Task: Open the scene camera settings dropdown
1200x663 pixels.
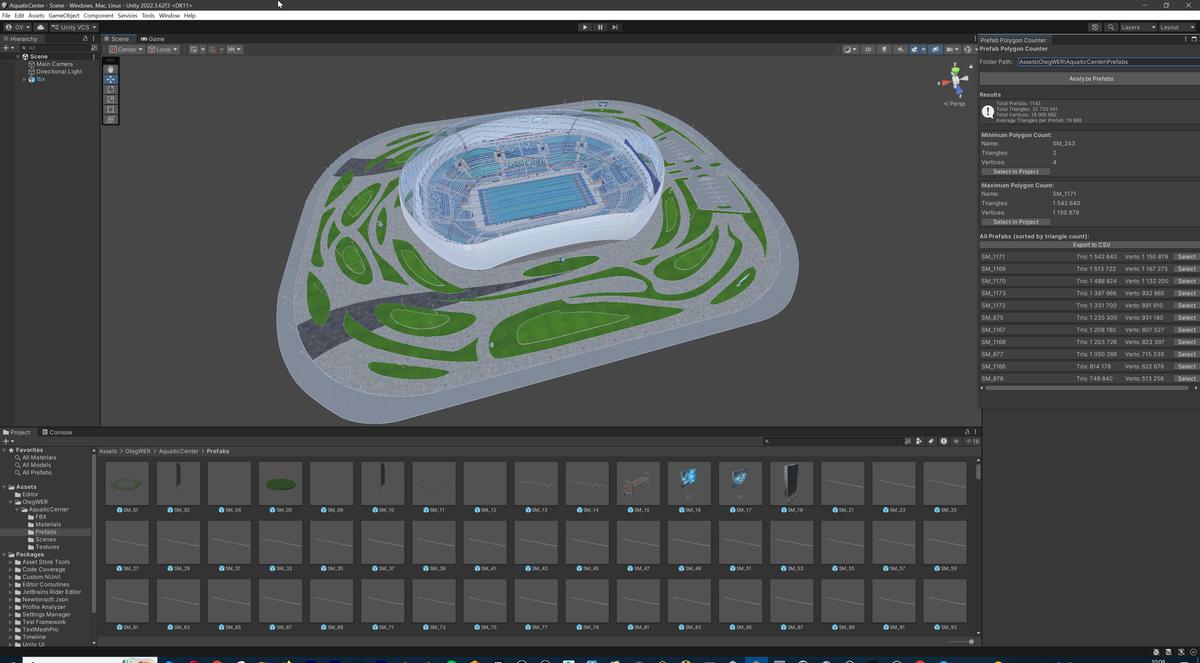Action: coord(951,49)
